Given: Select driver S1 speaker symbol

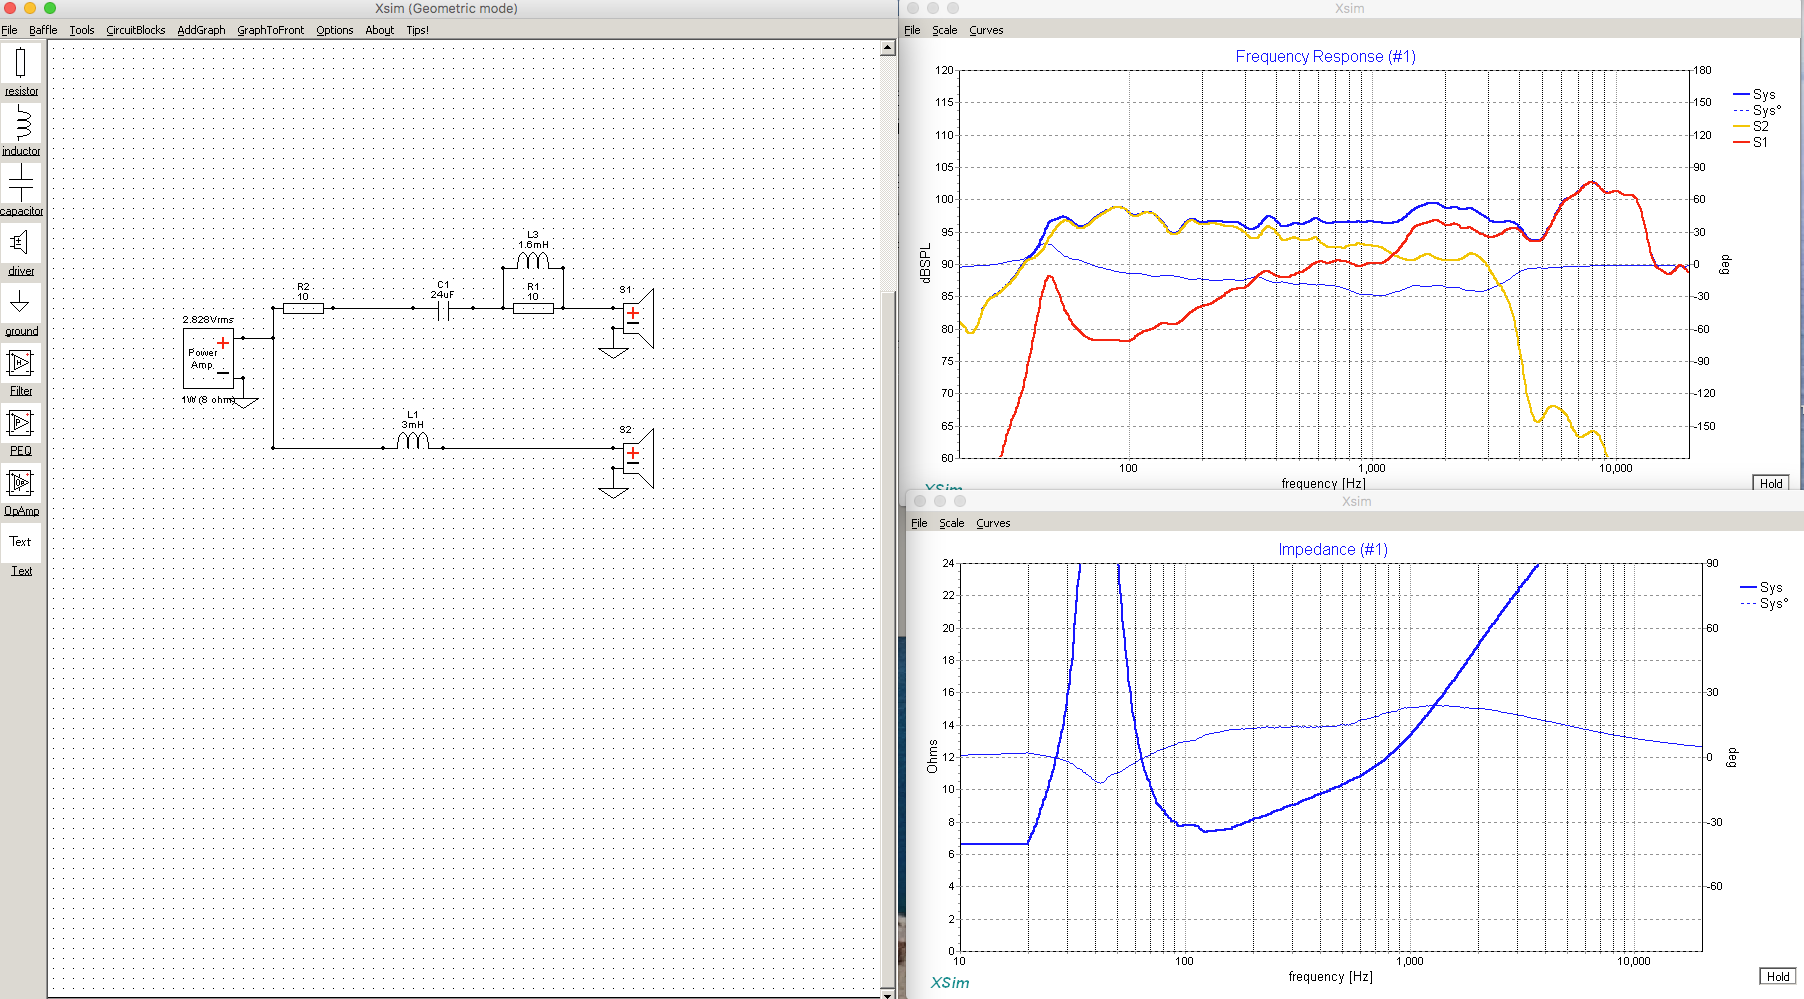Looking at the screenshot, I should coord(638,318).
